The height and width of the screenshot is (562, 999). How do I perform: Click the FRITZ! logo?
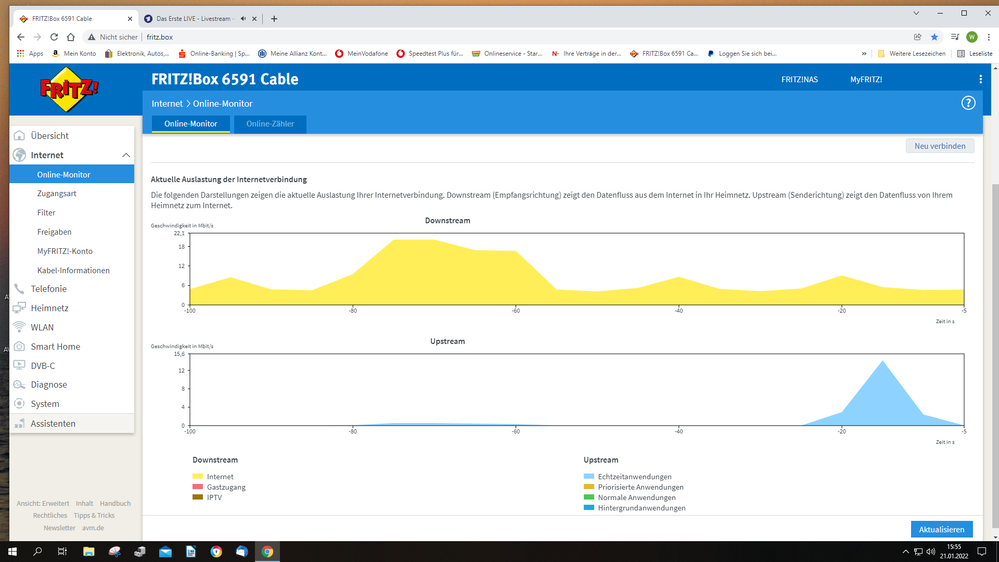pos(69,89)
